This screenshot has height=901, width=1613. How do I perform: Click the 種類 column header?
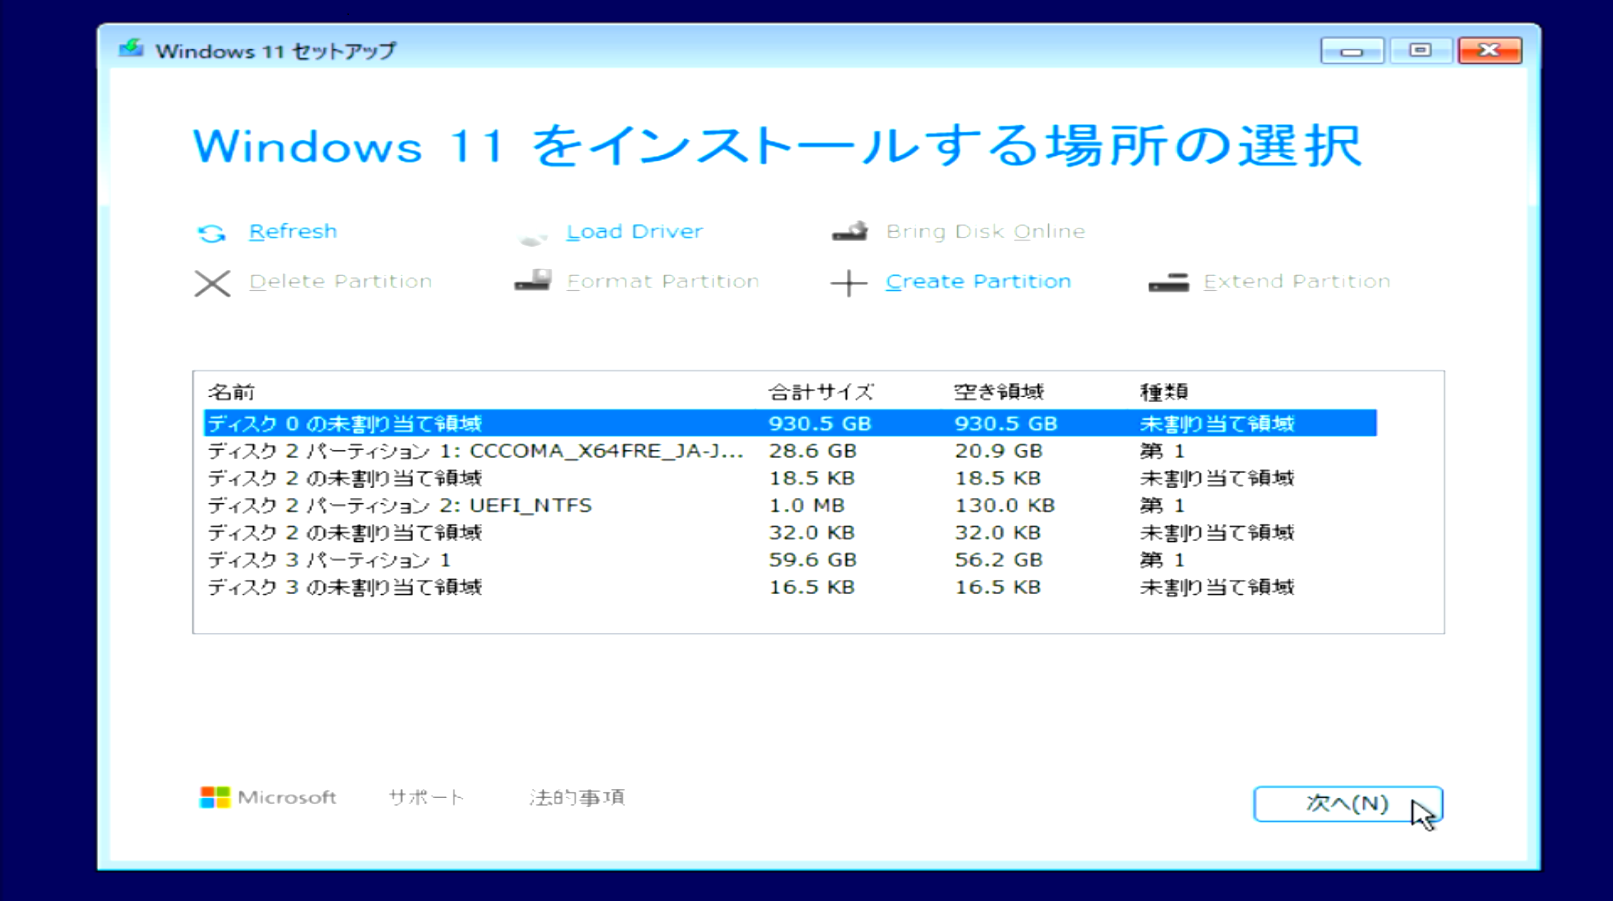tap(1164, 392)
